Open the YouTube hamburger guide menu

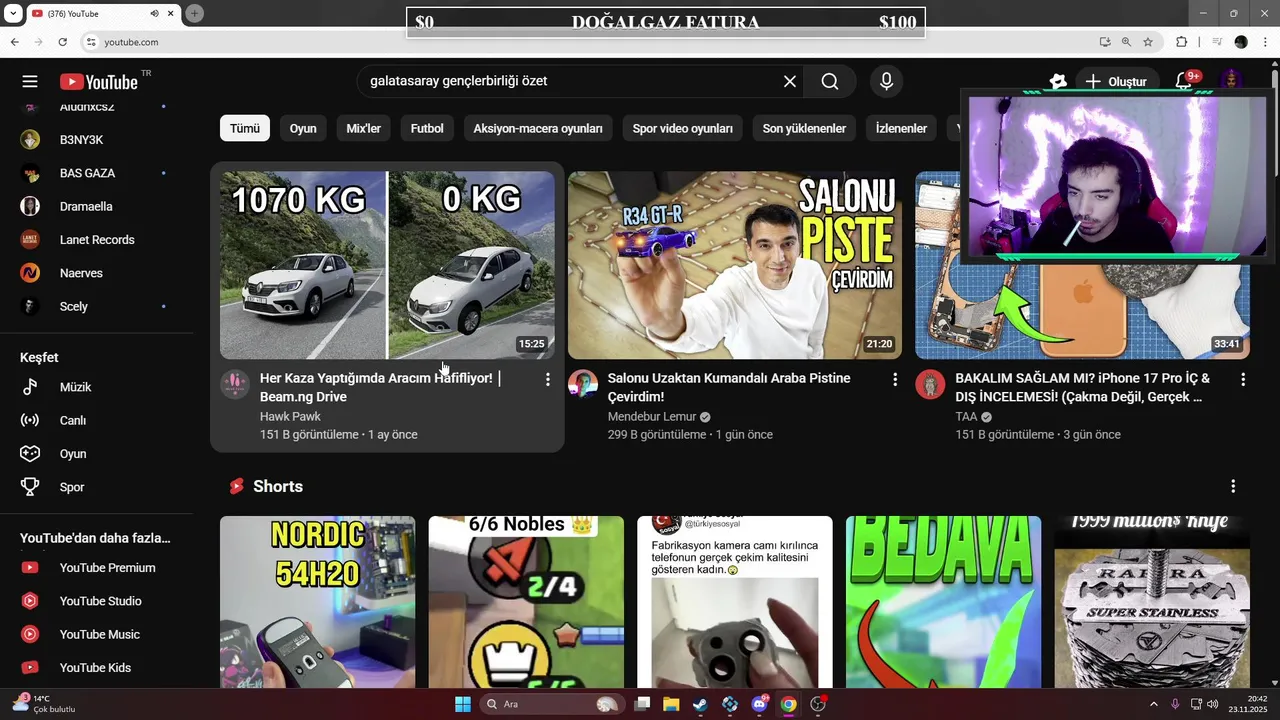coord(30,81)
